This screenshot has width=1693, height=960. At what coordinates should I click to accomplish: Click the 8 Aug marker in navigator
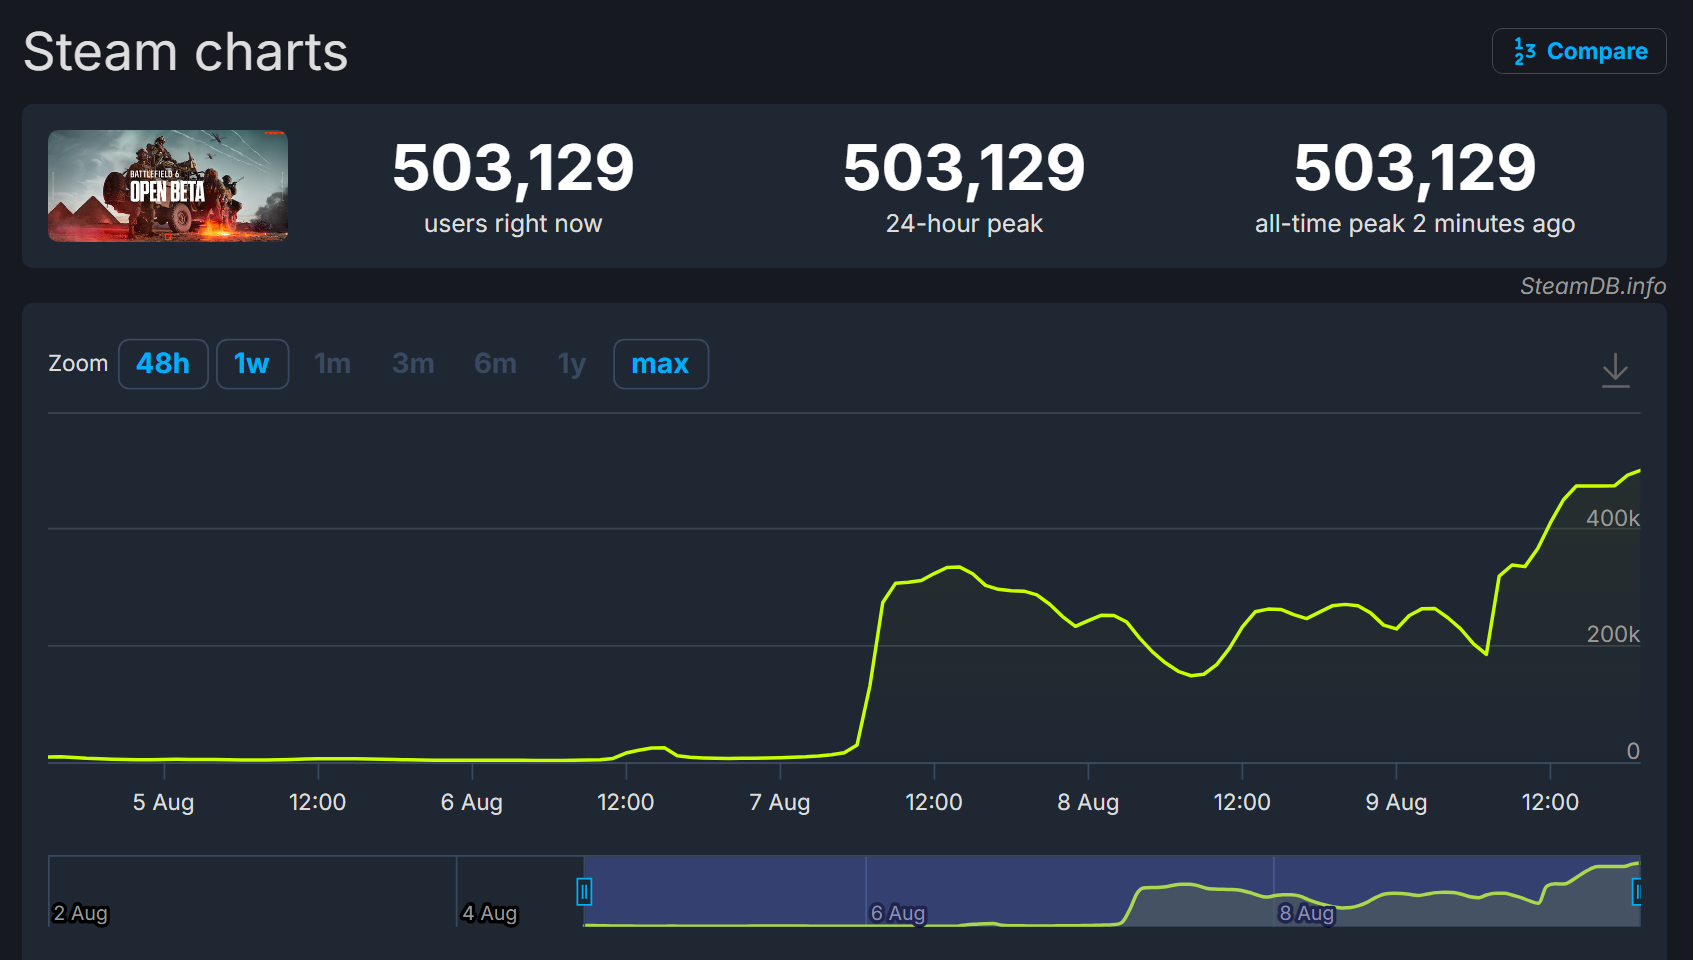tap(1305, 913)
